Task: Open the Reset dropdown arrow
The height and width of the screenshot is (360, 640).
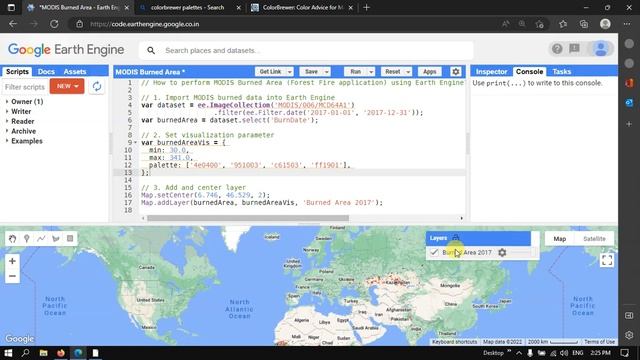Action: 408,72
